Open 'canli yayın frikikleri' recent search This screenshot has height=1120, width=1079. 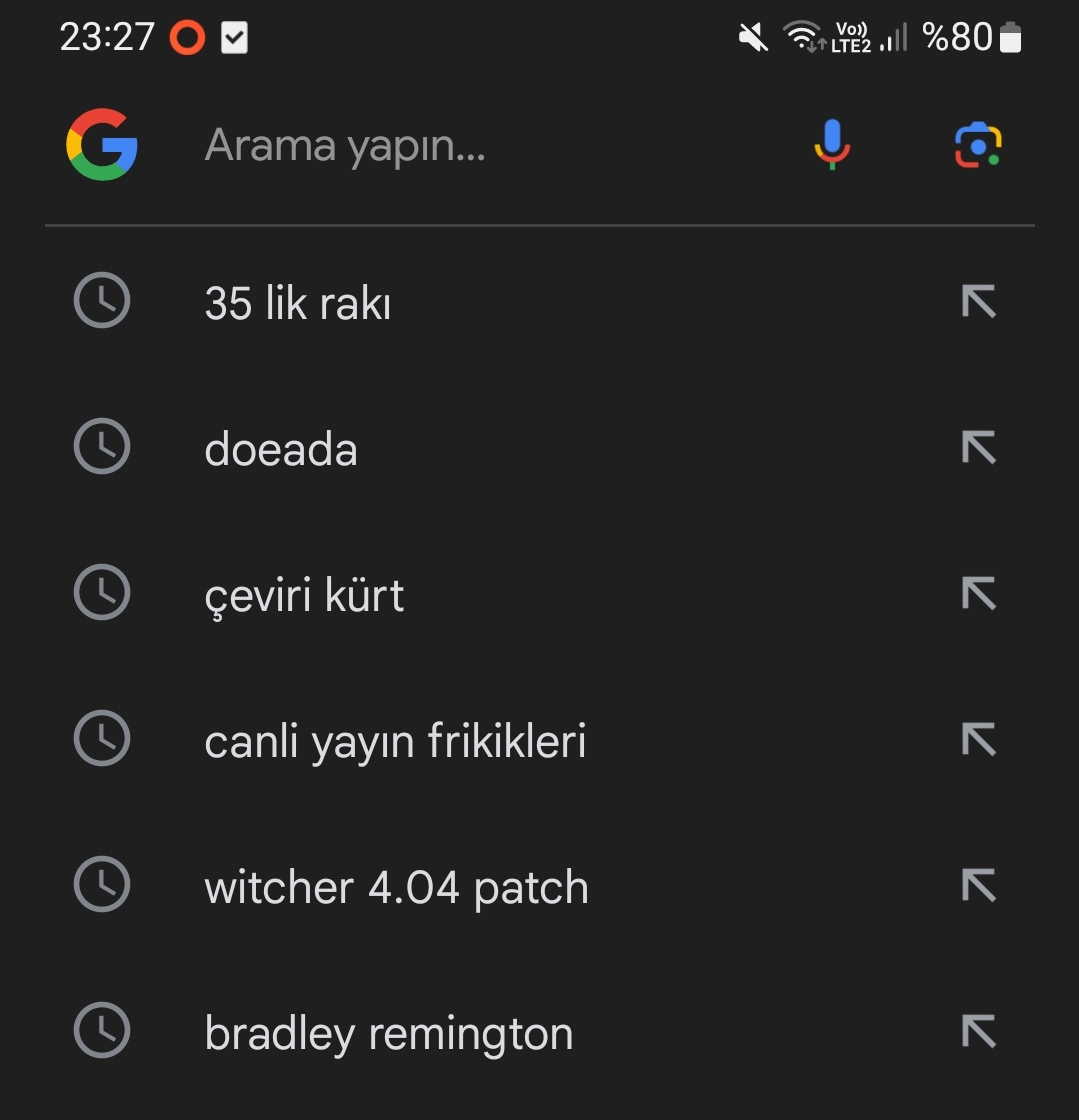395,741
